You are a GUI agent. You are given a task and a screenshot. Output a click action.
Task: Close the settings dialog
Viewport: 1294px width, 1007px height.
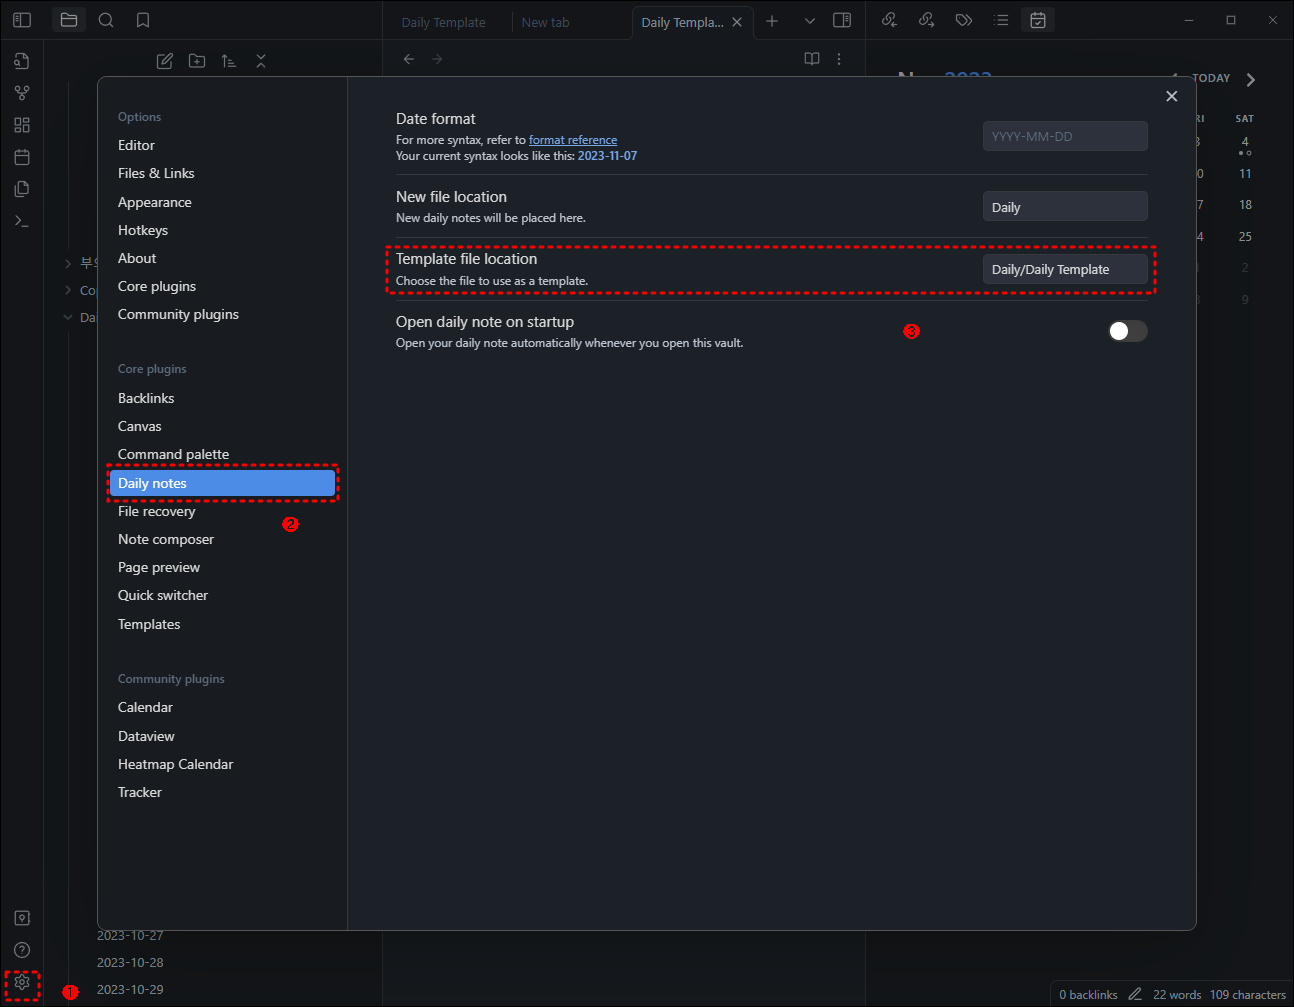click(1172, 96)
